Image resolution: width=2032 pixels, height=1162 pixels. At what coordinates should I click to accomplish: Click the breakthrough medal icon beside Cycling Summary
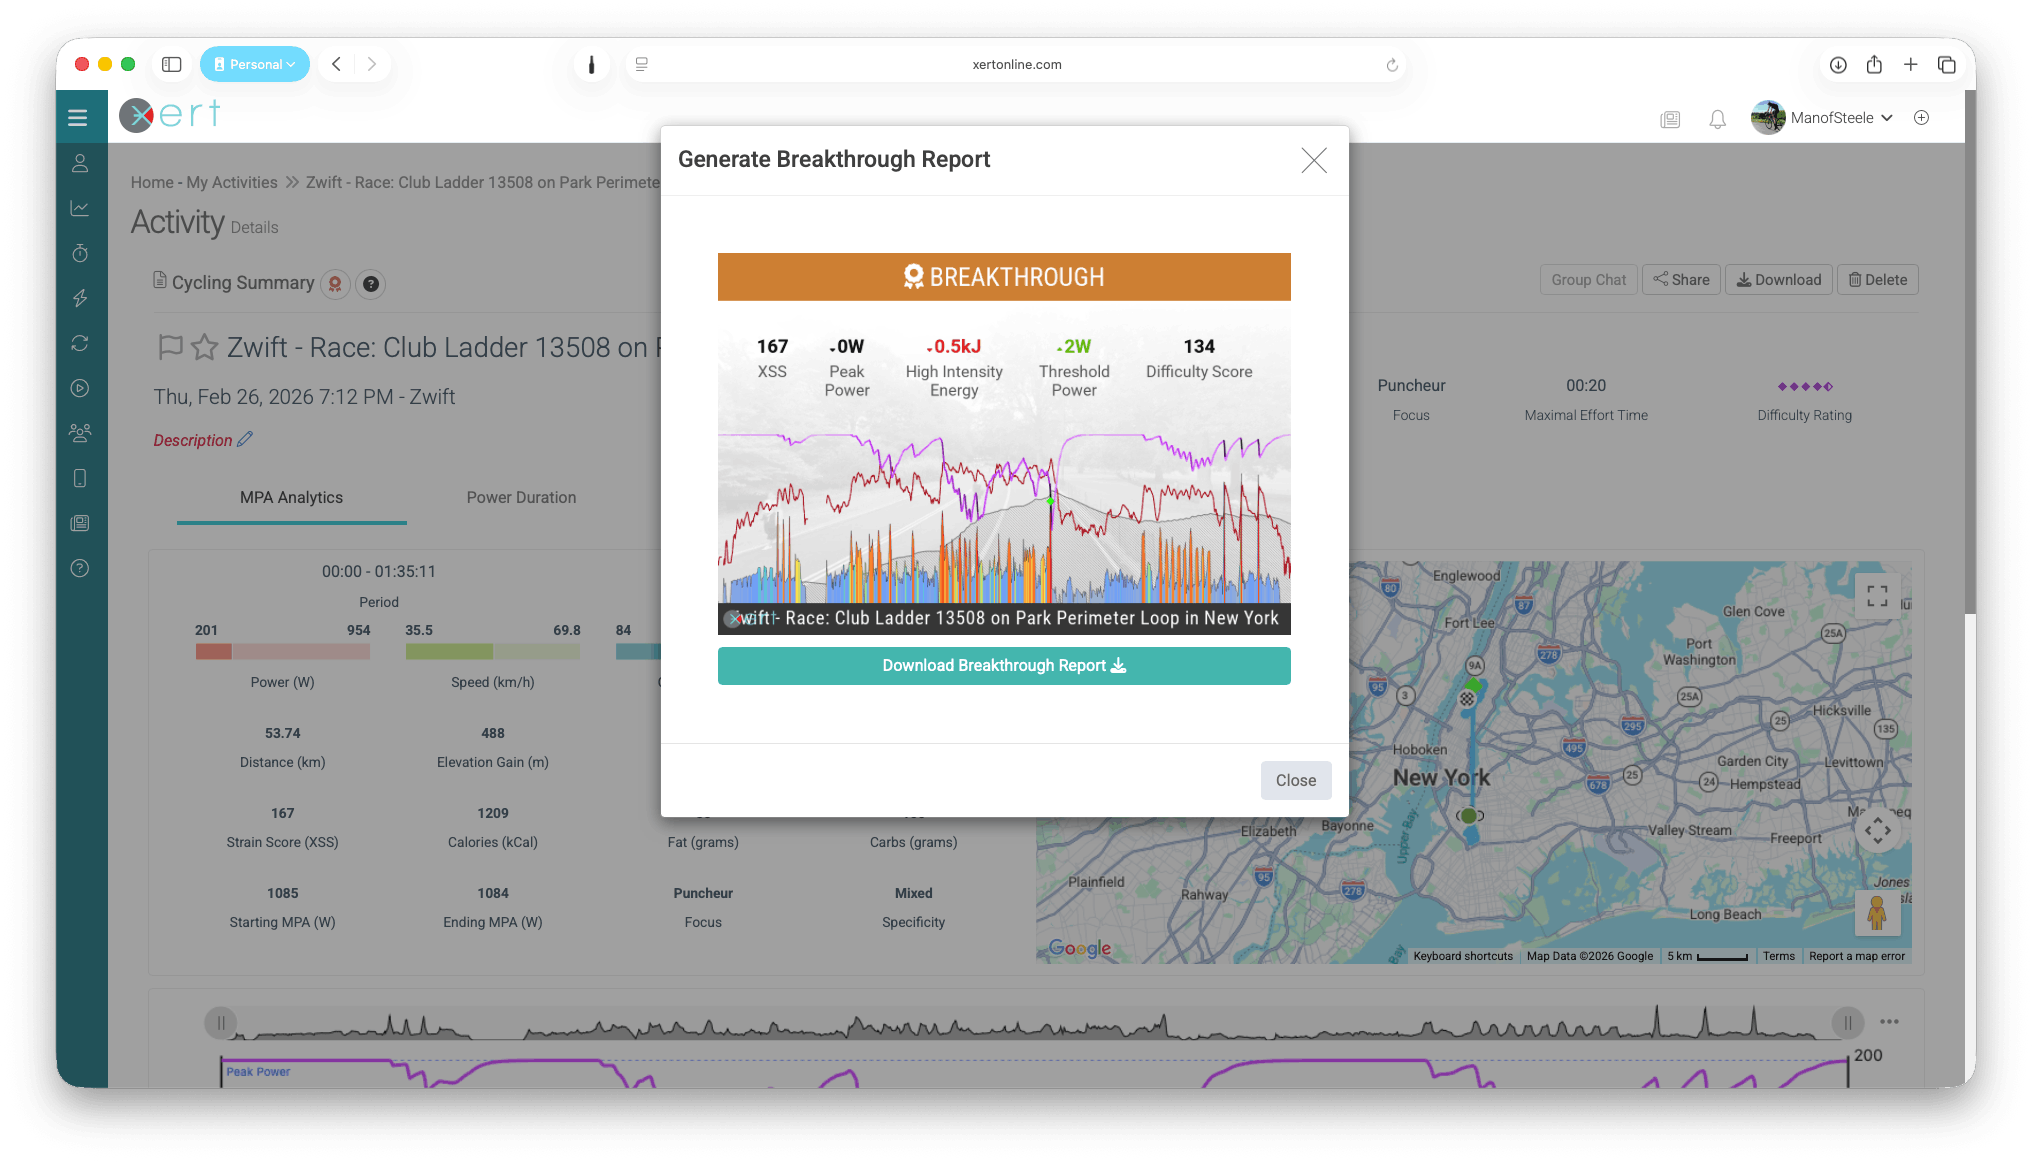pos(335,284)
